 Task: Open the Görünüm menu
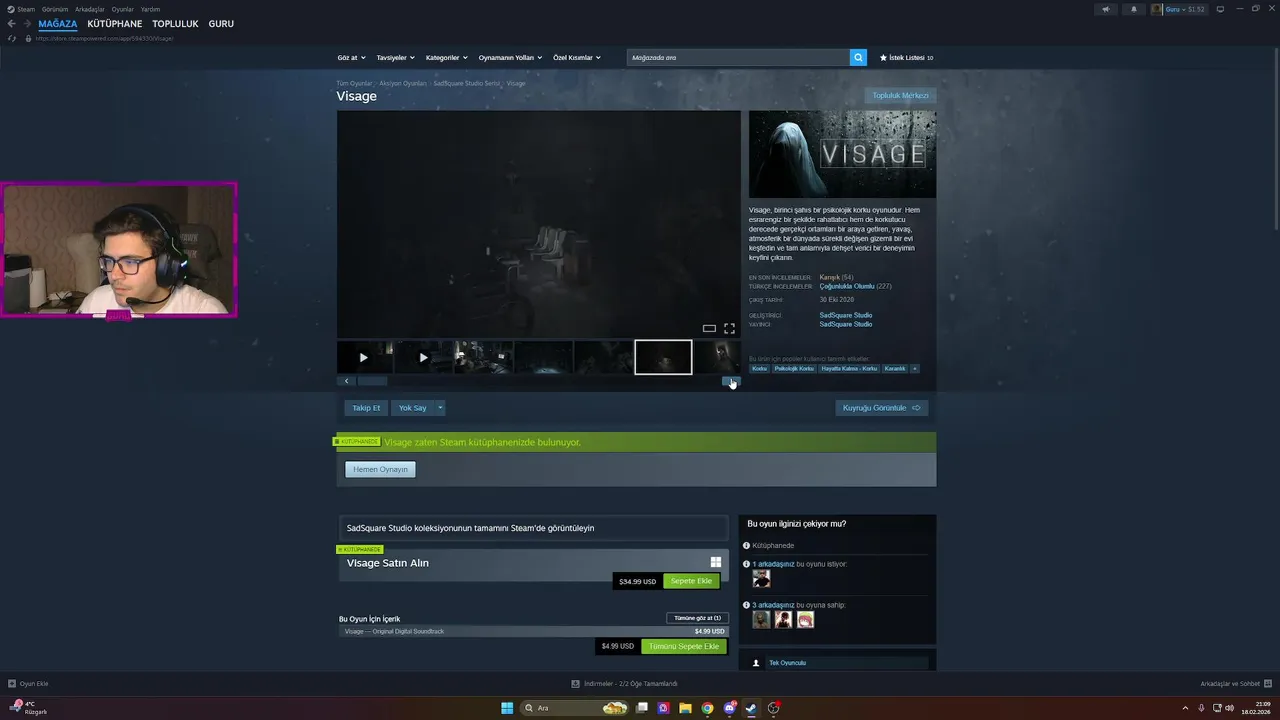tap(55, 9)
